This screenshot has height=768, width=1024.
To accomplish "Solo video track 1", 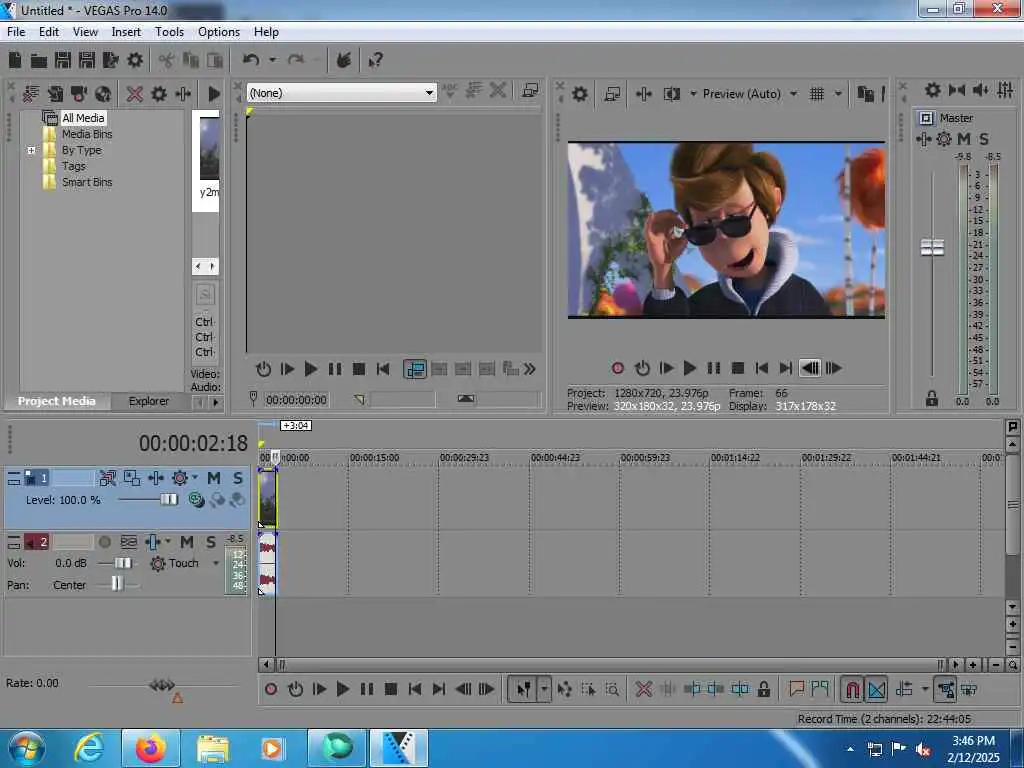I will coord(238,478).
